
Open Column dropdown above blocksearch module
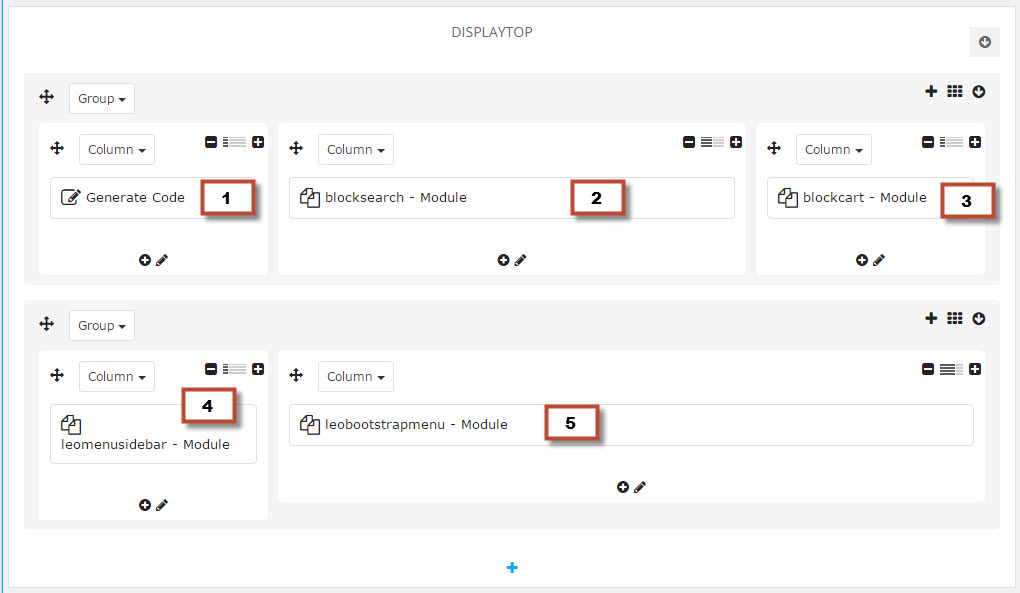[356, 150]
